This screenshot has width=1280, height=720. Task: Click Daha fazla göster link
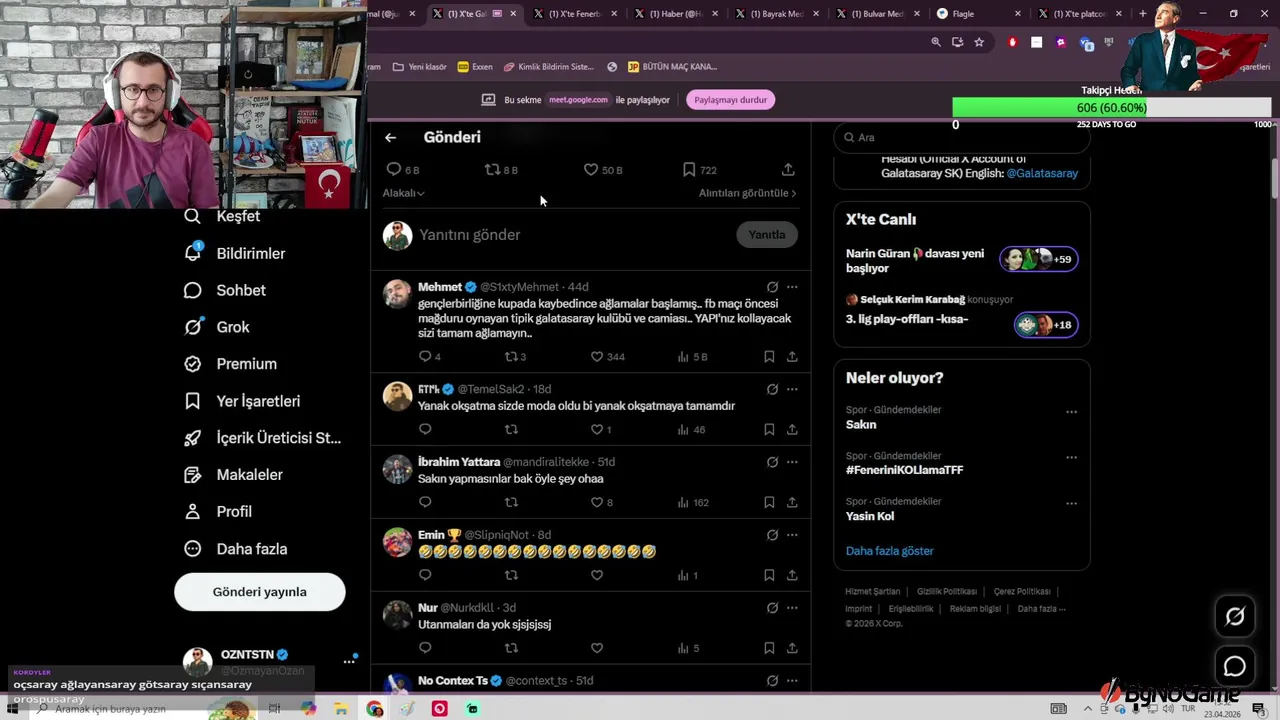click(890, 551)
